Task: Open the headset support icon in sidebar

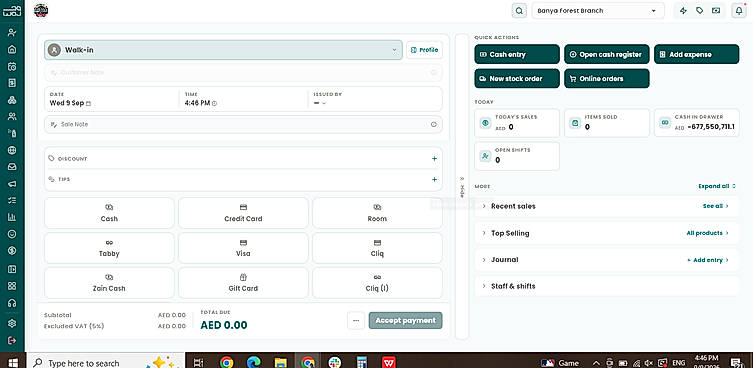Action: coord(12,303)
